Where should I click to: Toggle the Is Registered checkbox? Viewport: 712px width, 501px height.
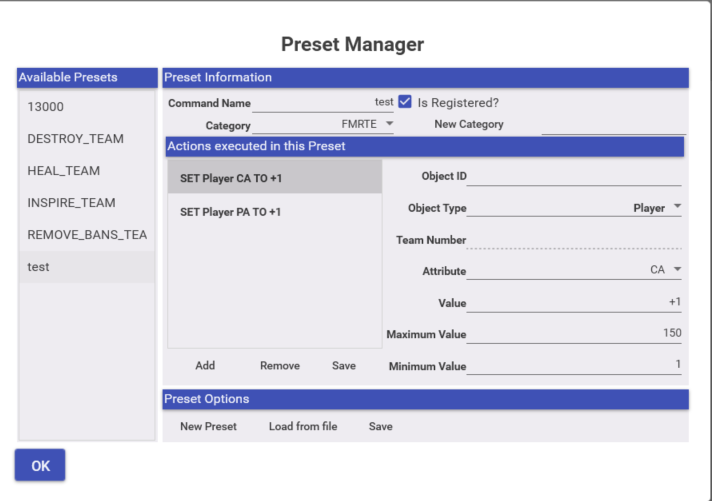[x=405, y=102]
